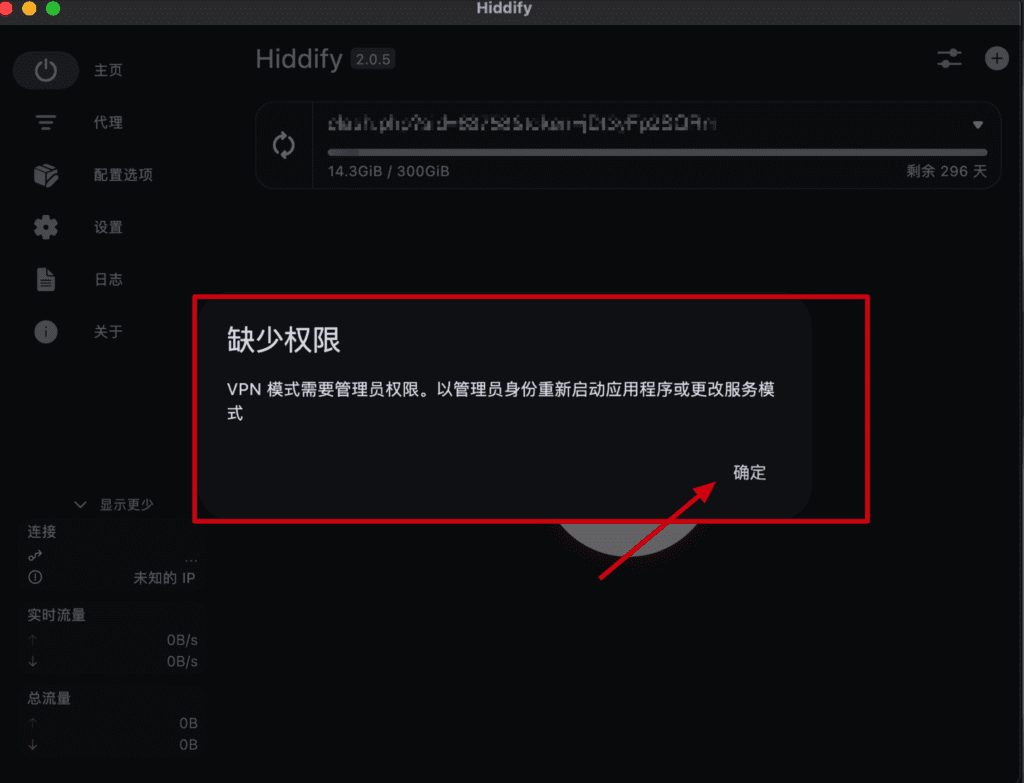Viewport: 1024px width, 783px height.
Task: Open the 代理 proxy list icon
Action: click(46, 122)
